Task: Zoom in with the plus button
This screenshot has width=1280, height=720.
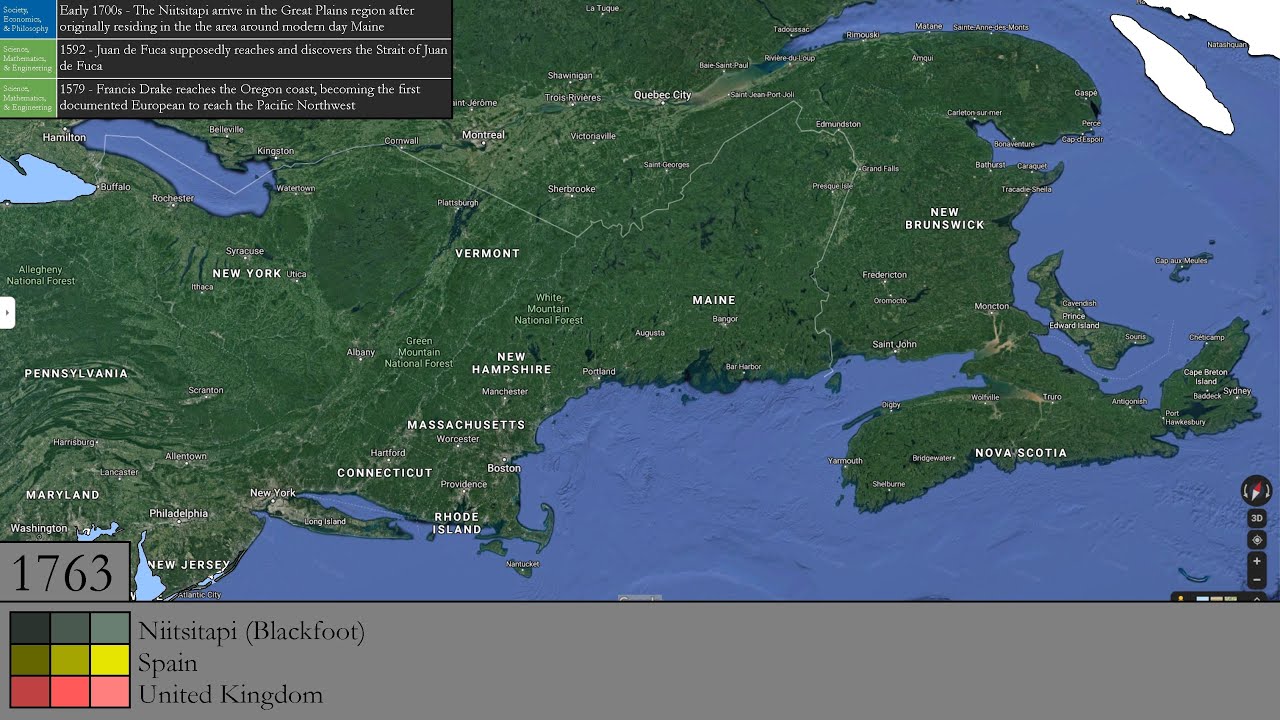Action: [1257, 562]
